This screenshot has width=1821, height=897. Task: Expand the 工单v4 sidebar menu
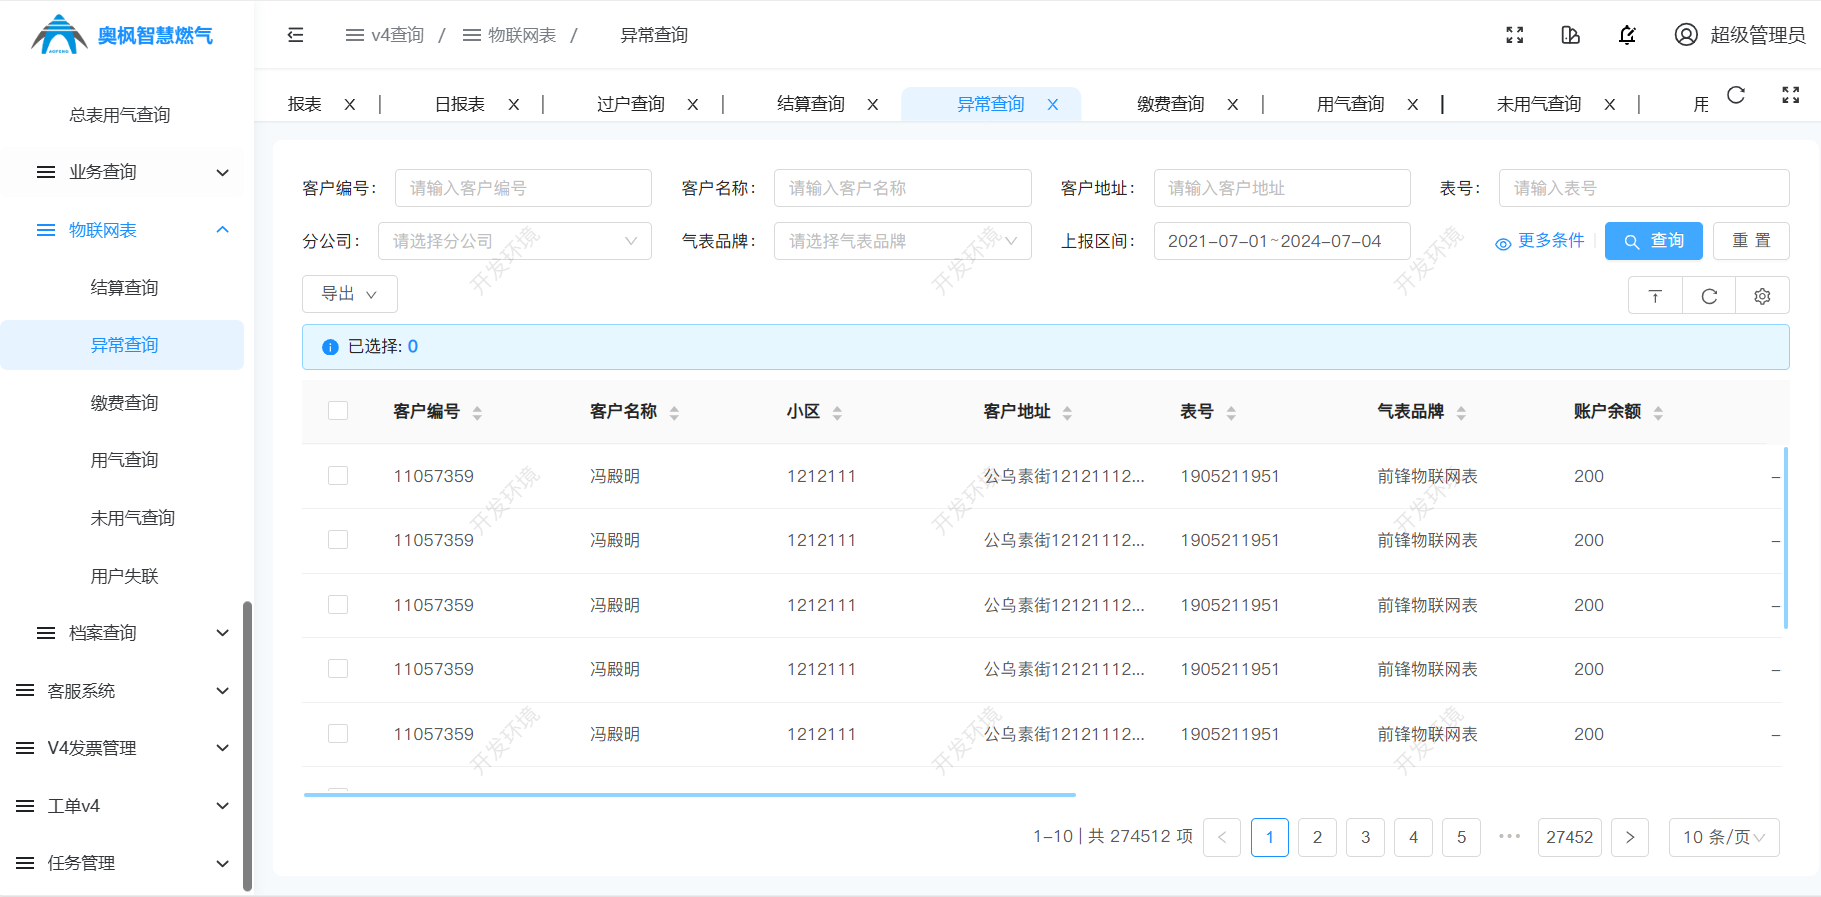(122, 806)
